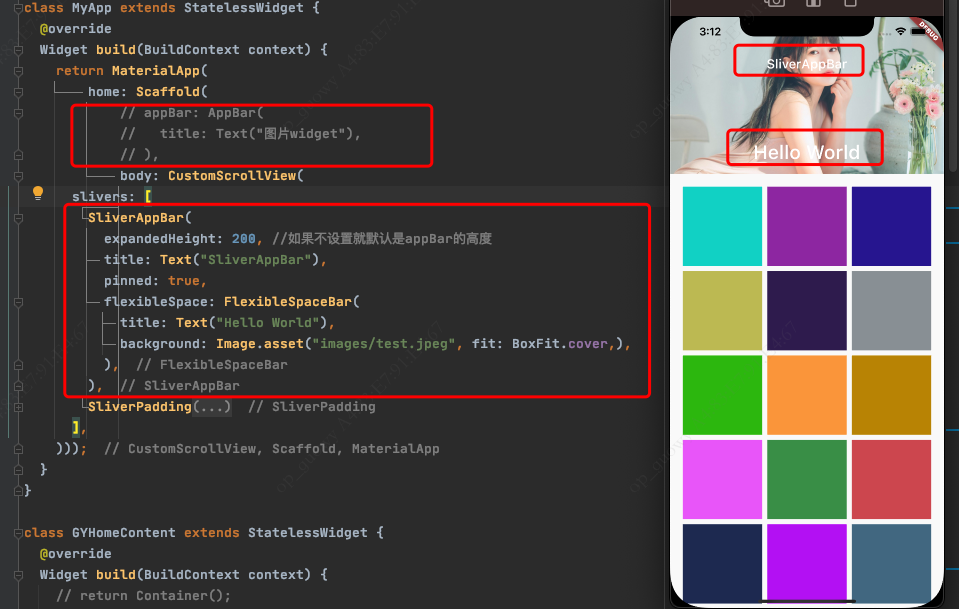Tap the dark green tile in fourth row
This screenshot has height=609, width=959.
(x=807, y=479)
